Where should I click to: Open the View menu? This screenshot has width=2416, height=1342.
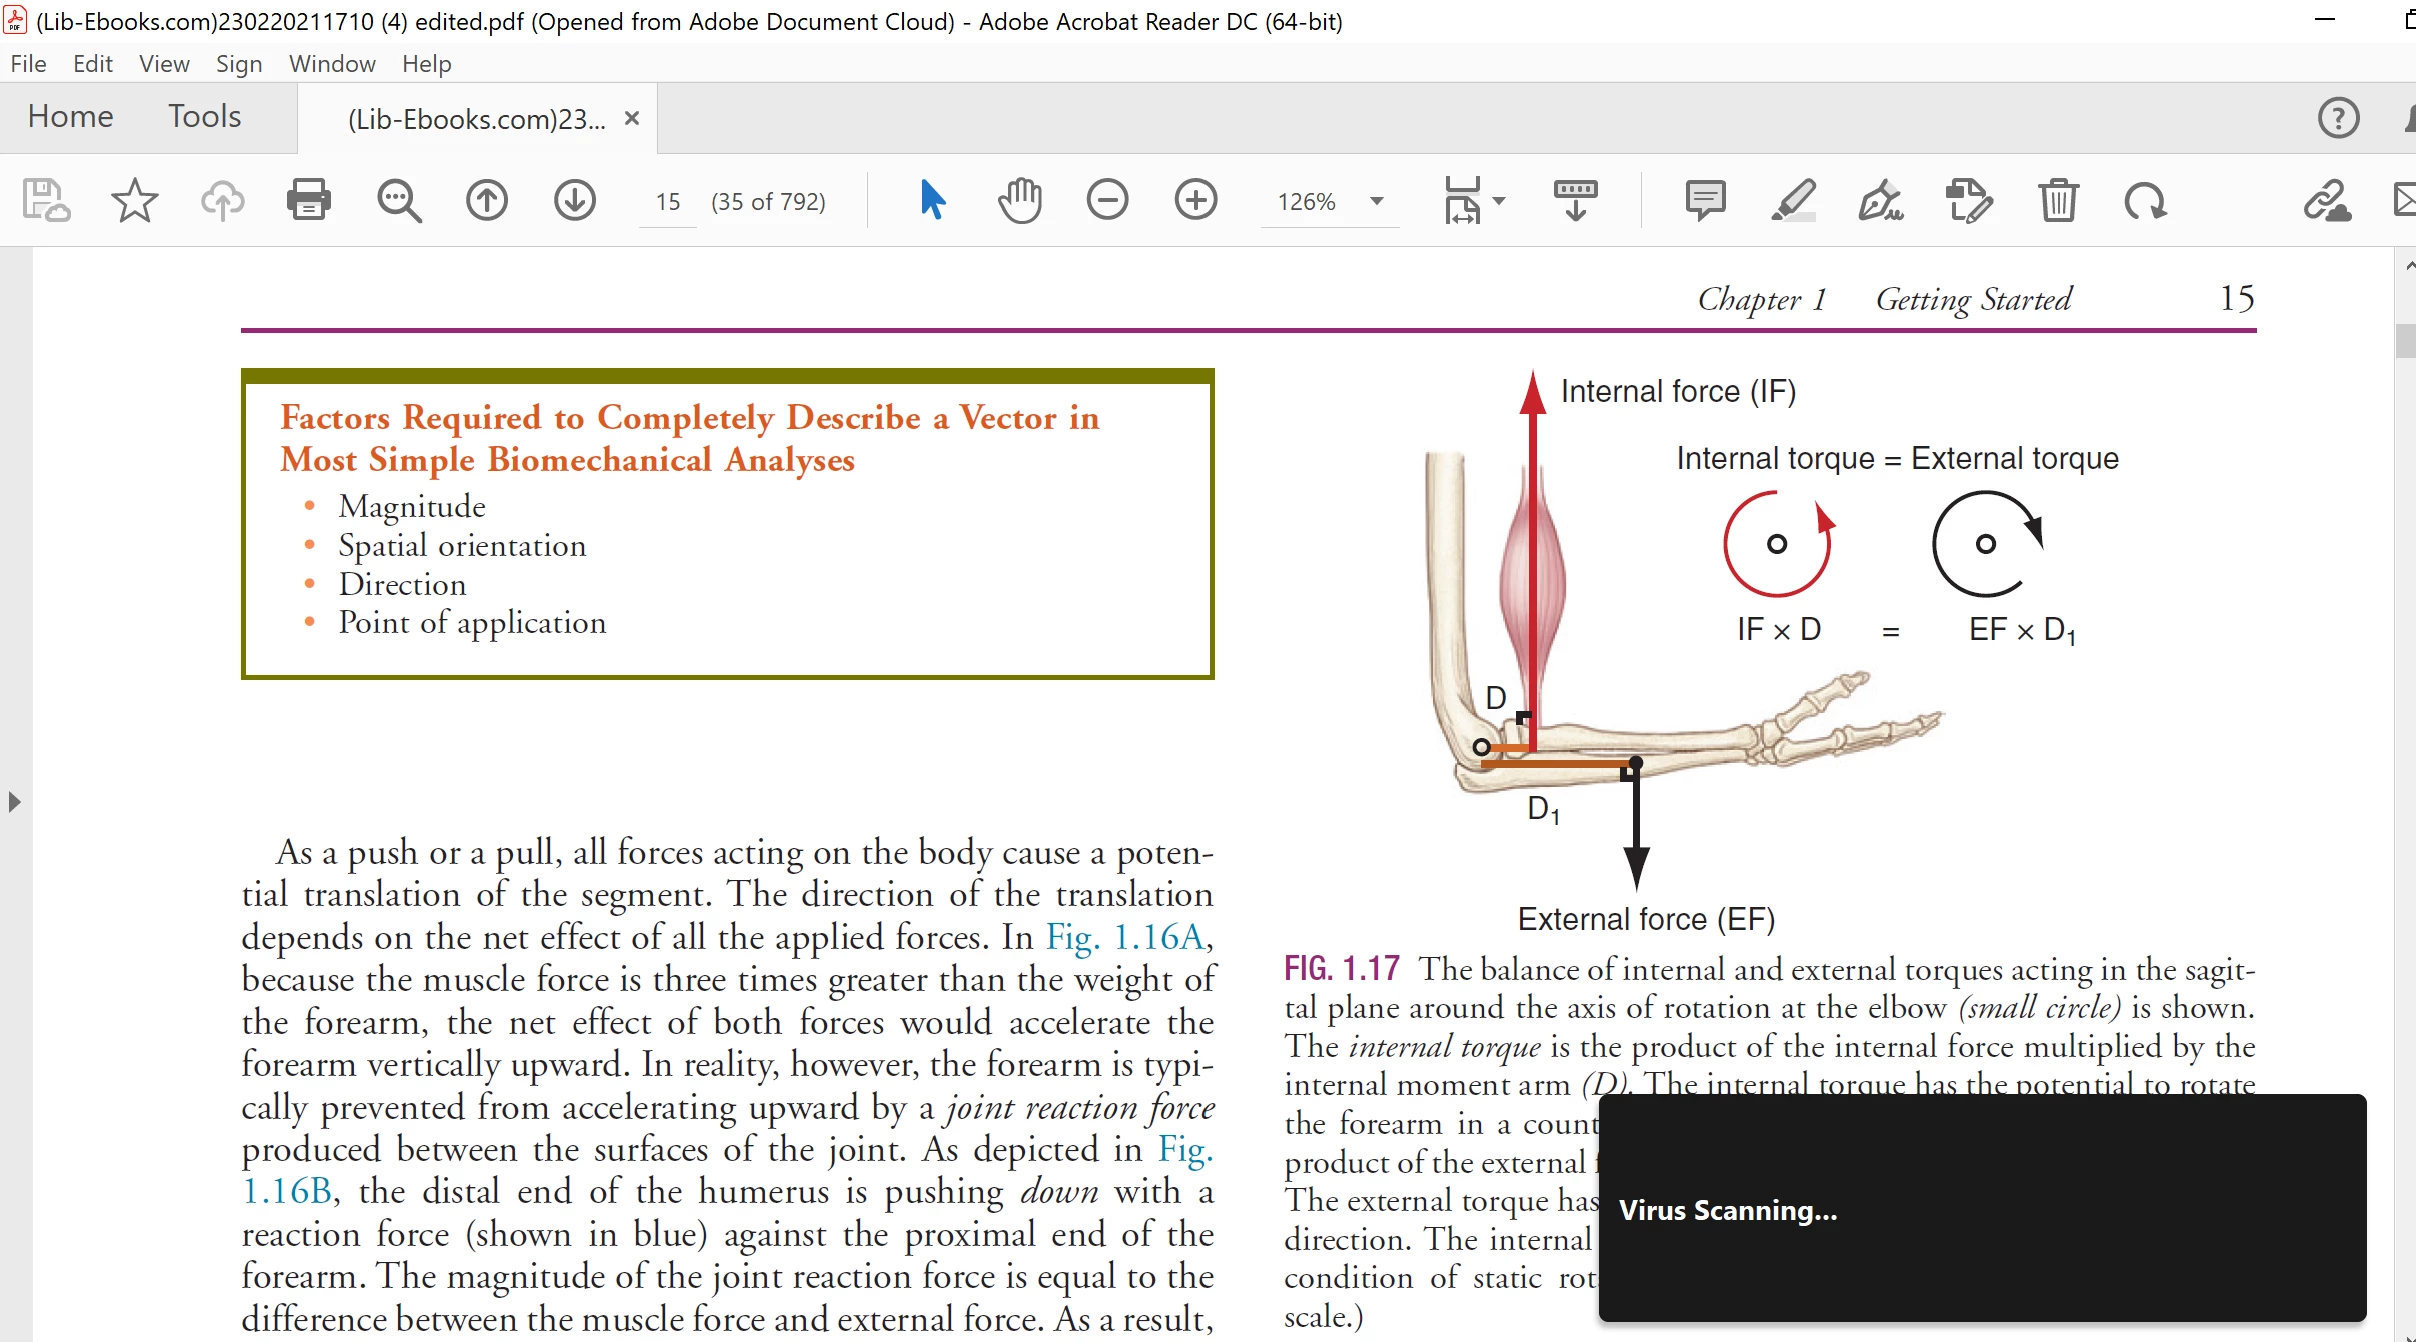click(x=164, y=64)
